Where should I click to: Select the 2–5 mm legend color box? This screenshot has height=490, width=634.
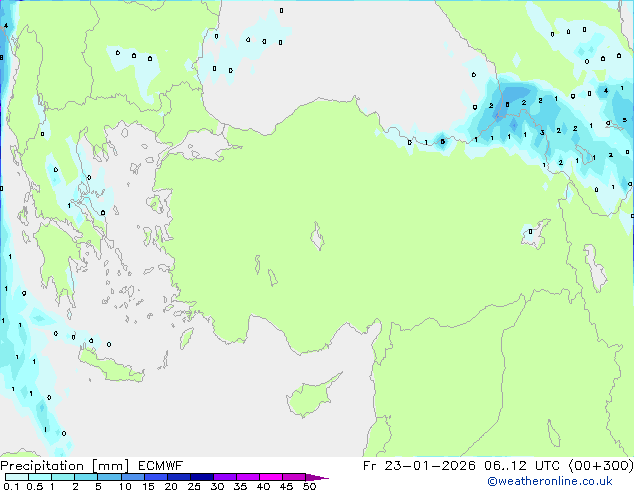pos(86,477)
